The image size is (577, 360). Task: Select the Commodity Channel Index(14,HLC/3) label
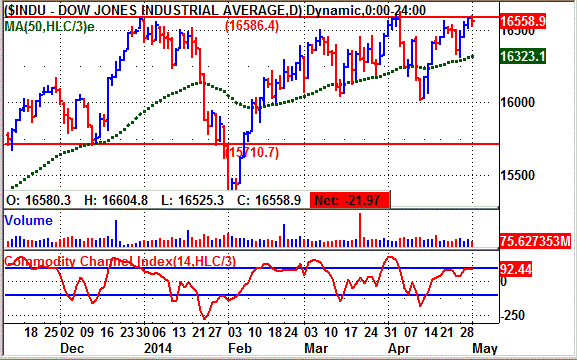(x=120, y=261)
